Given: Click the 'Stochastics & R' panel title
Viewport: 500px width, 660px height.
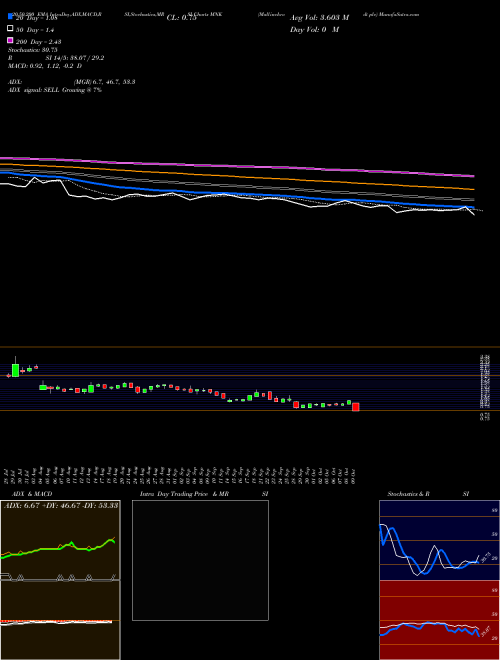Looking at the screenshot, I should (x=408, y=494).
